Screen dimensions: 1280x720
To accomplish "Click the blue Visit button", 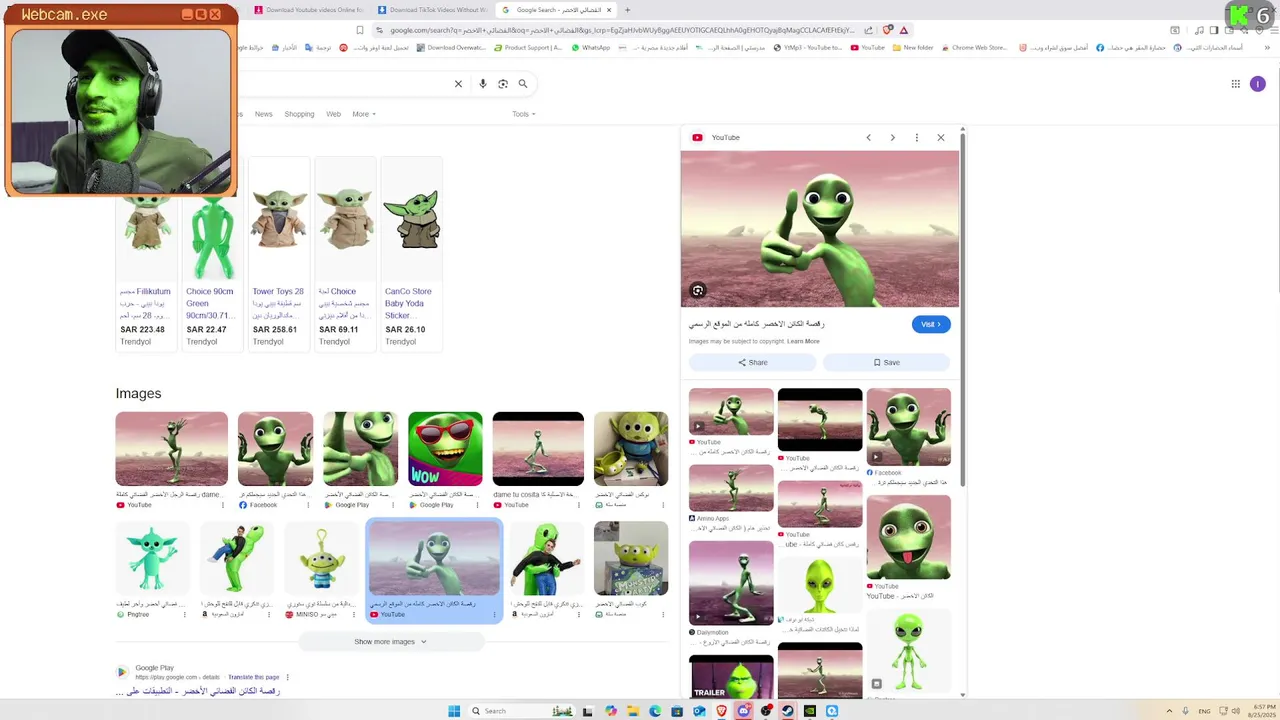I will 931,324.
